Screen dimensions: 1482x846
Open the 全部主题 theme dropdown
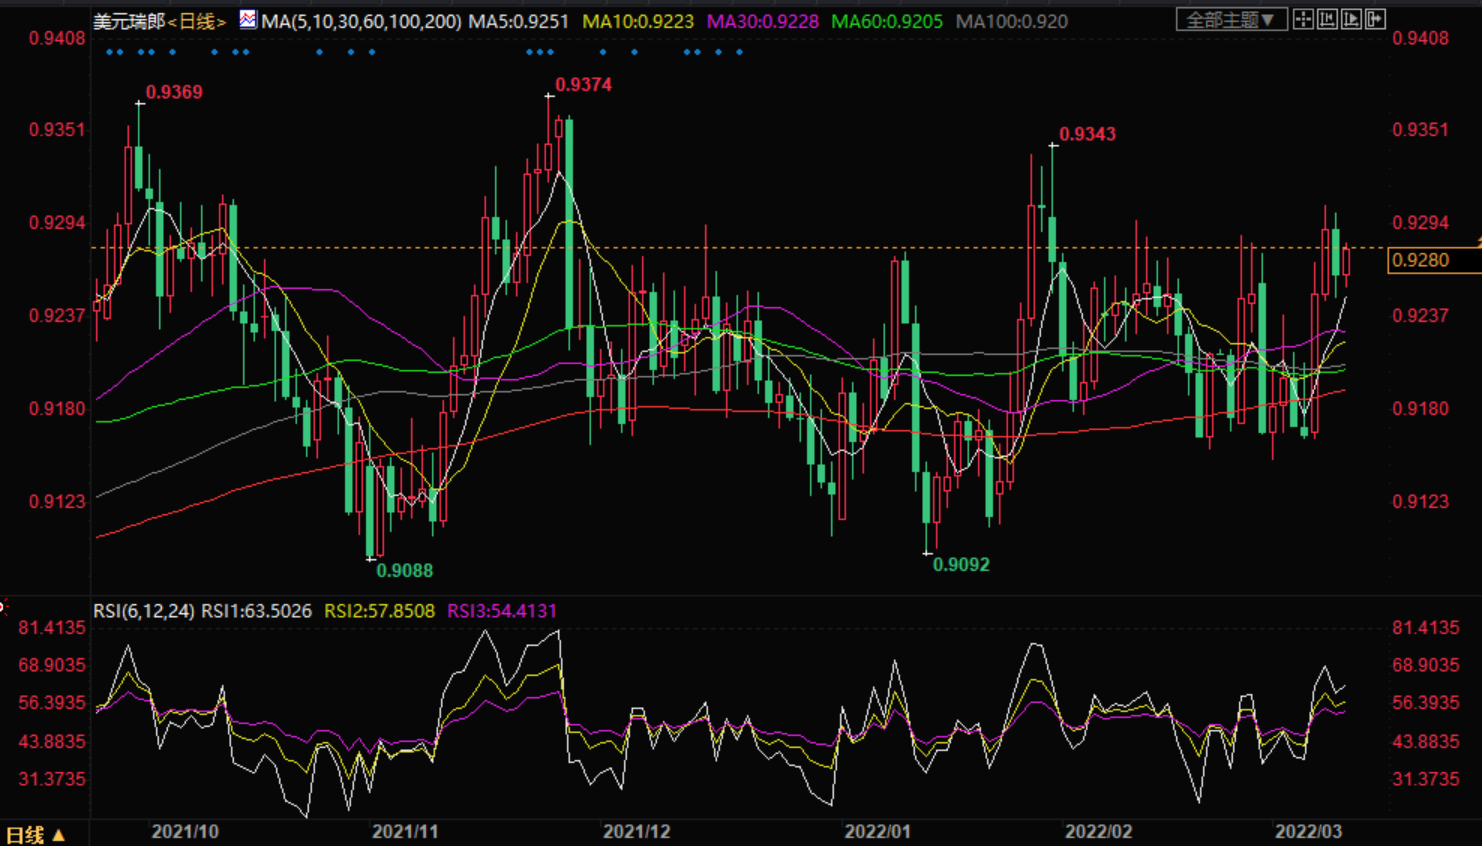(1230, 20)
